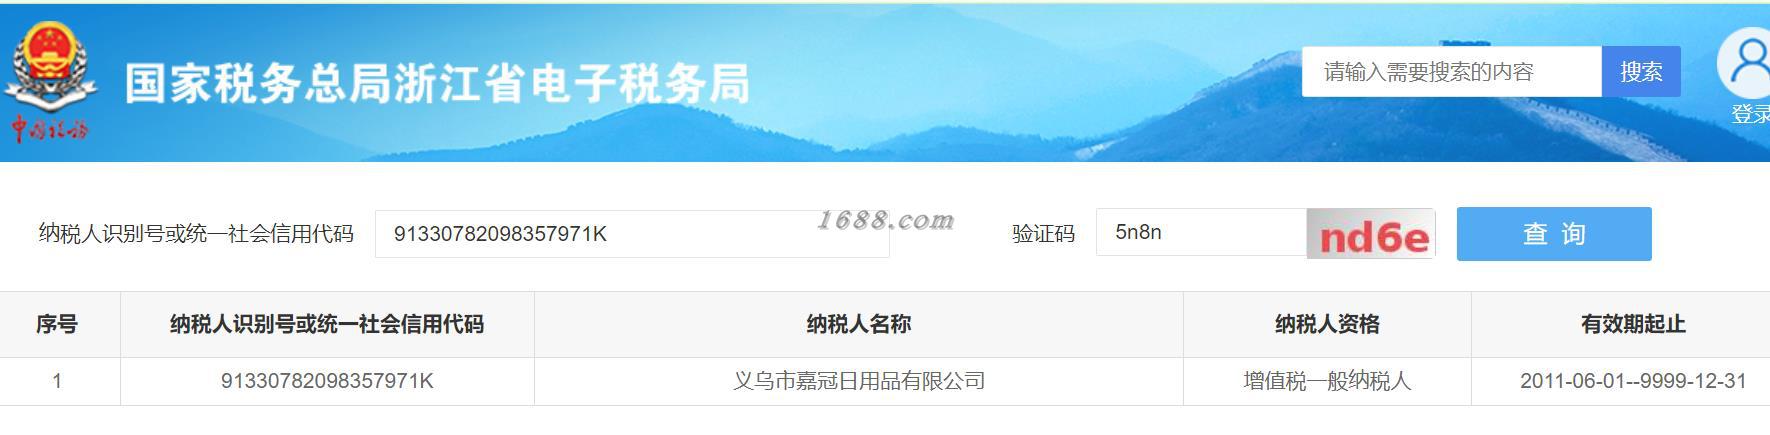Click the 纳税人识别号或统一社会信用代码 column header
Screen dimensions: 1770x435
(327, 324)
